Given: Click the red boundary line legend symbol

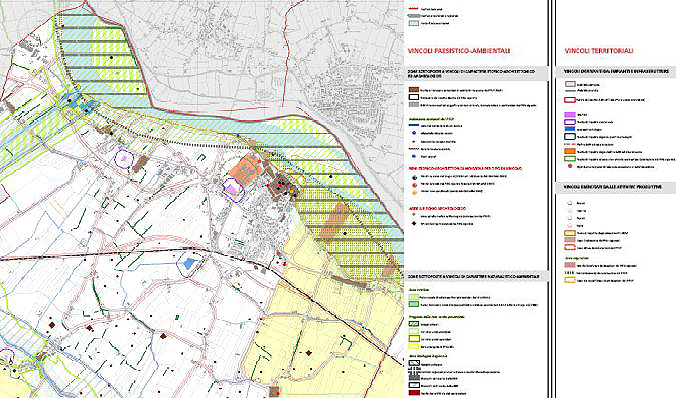Looking at the screenshot, I should (x=414, y=9).
